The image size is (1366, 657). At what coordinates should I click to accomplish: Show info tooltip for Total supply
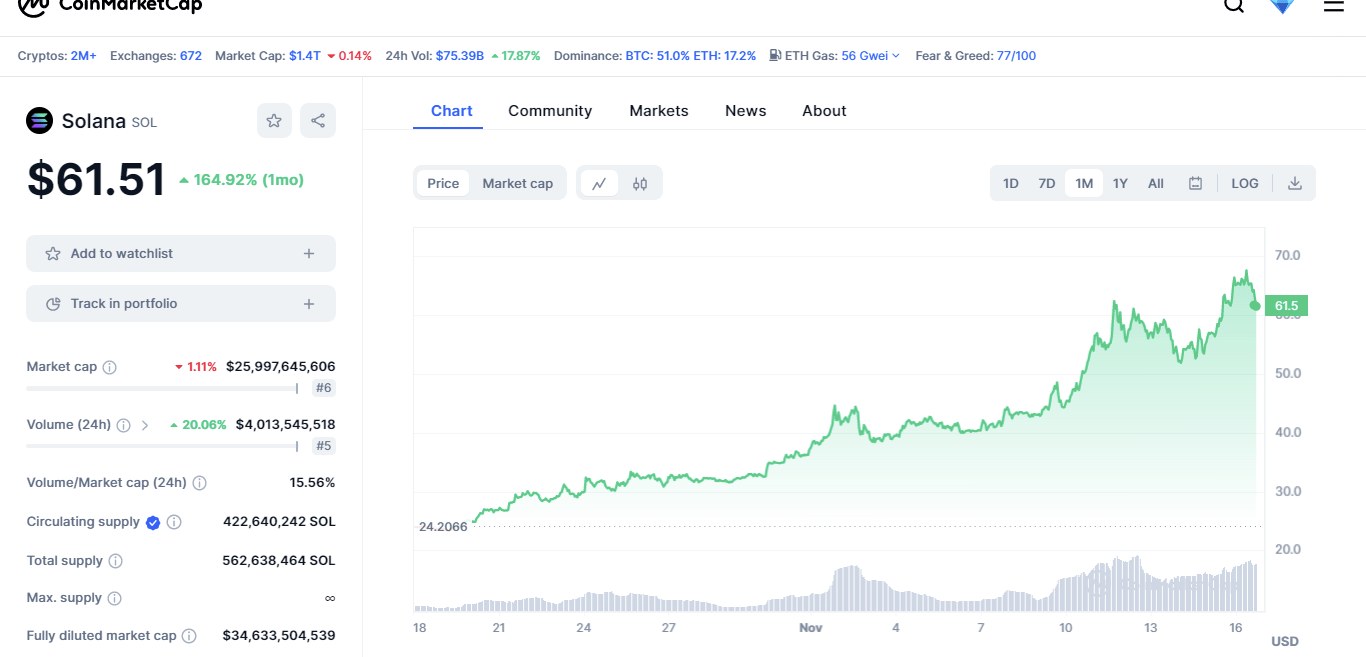coord(116,561)
